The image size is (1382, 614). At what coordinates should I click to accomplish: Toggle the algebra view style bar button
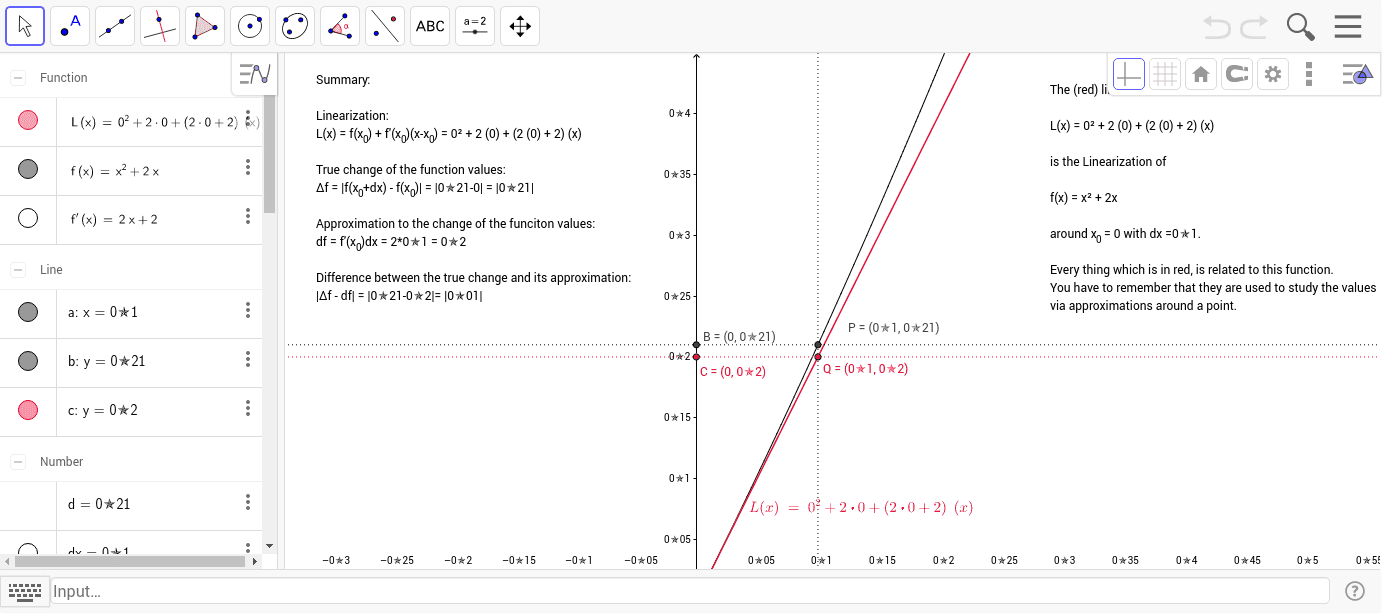click(254, 74)
